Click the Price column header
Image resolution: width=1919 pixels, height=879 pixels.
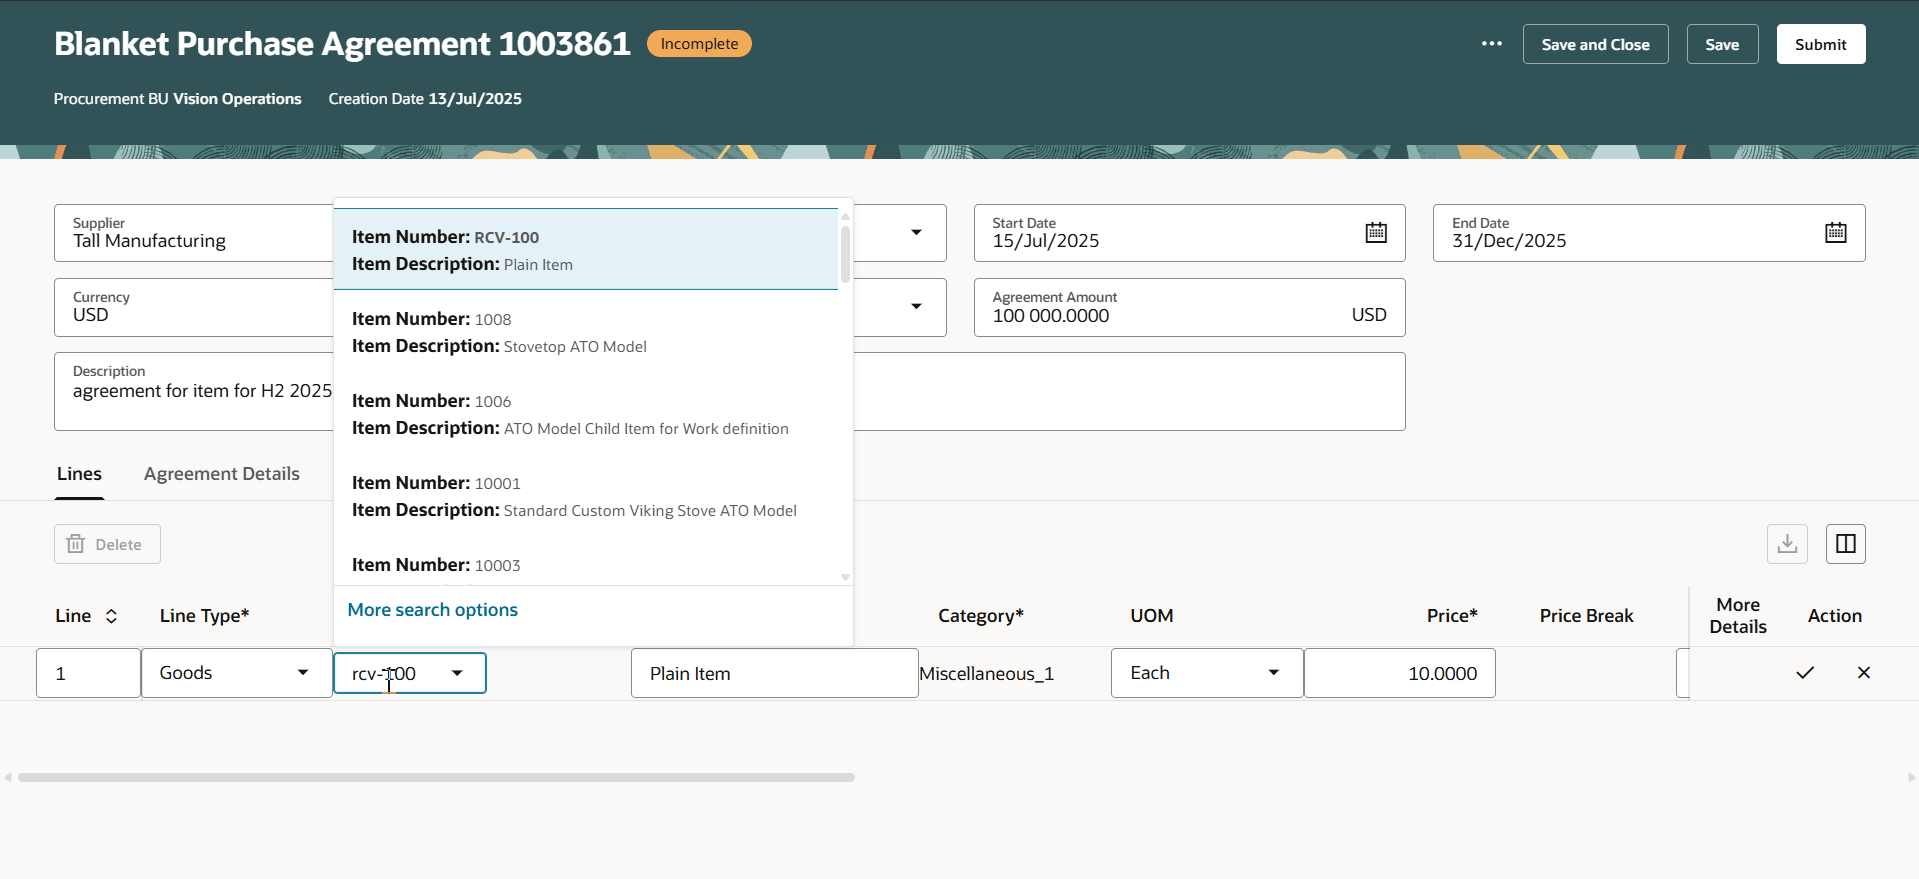tap(1452, 616)
